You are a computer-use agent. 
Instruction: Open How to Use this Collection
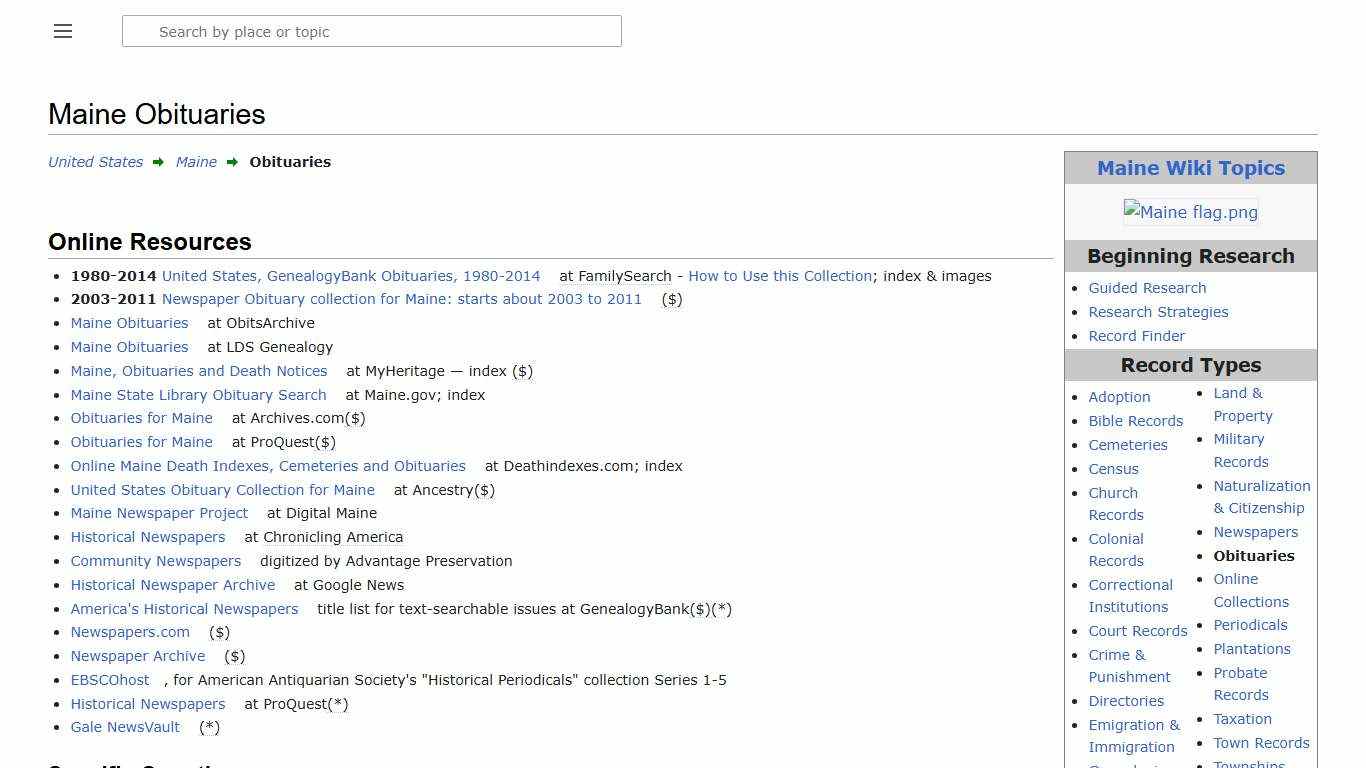coord(780,276)
